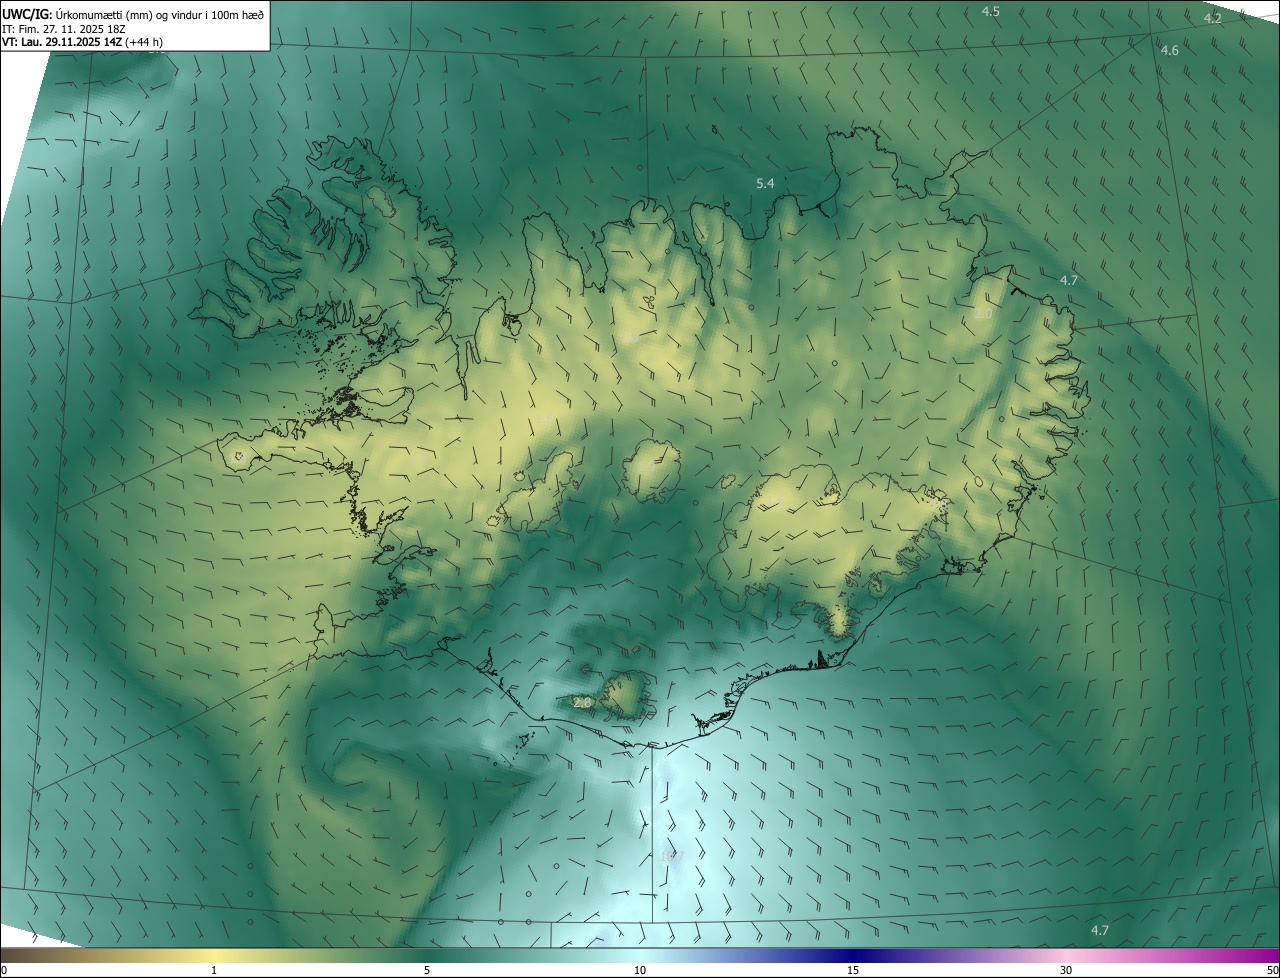Image resolution: width=1280 pixels, height=978 pixels.
Task: Click the map value label '4.2'
Action: pos(1212,18)
